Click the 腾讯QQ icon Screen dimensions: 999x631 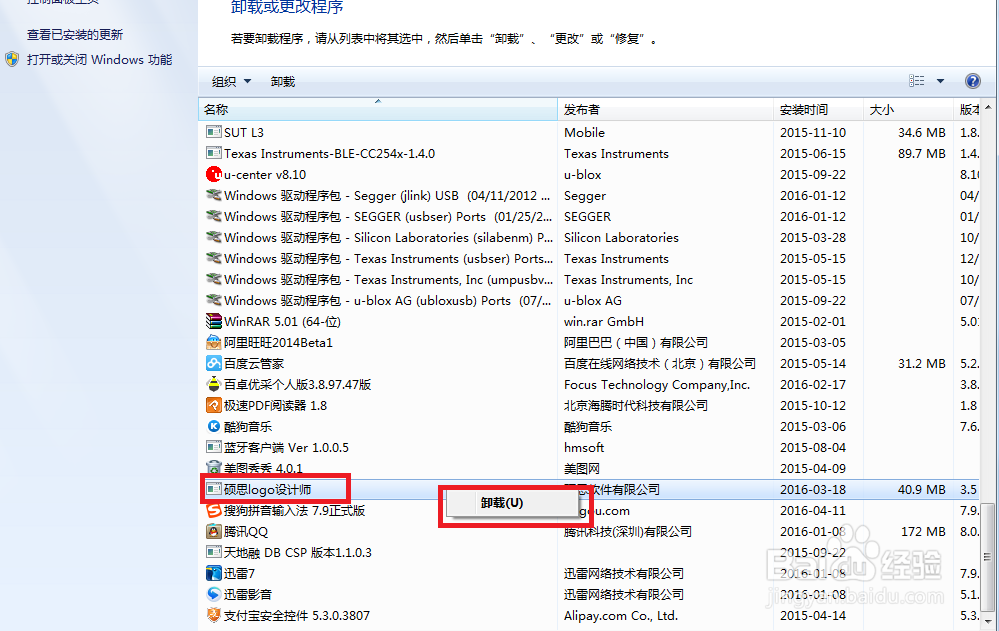(213, 532)
